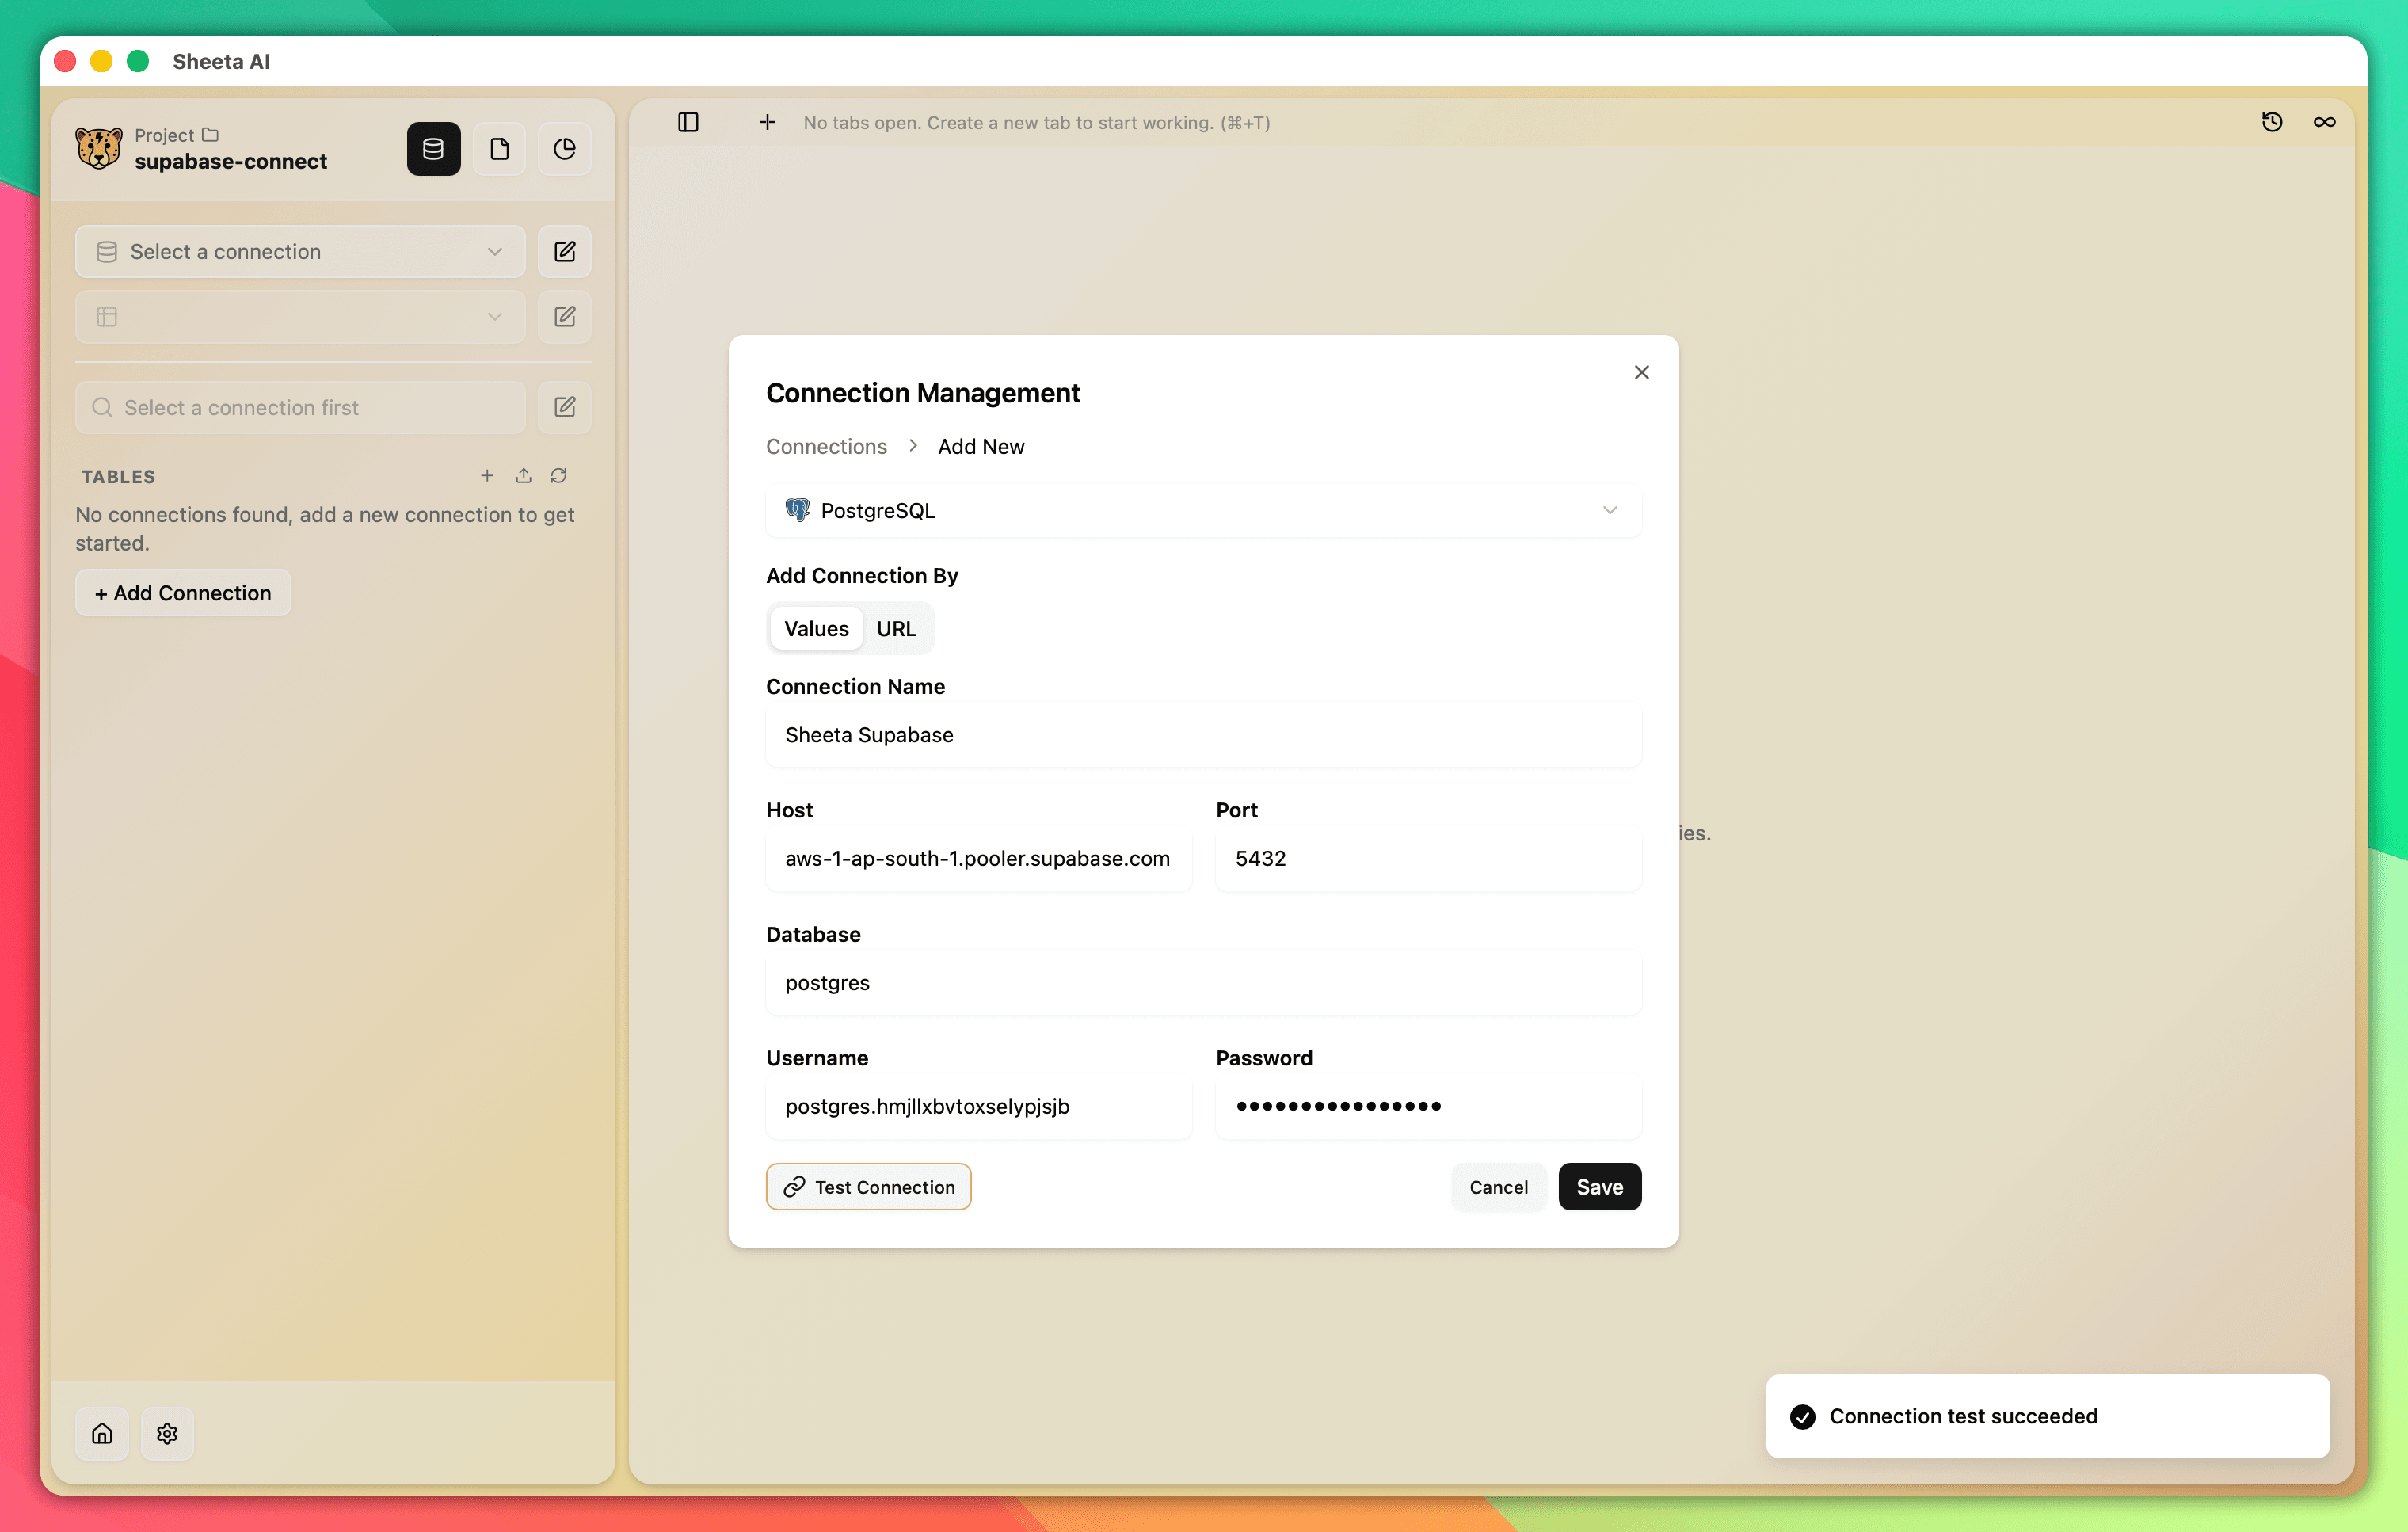This screenshot has width=2408, height=1532.
Task: Open the file documents view icon
Action: [499, 149]
